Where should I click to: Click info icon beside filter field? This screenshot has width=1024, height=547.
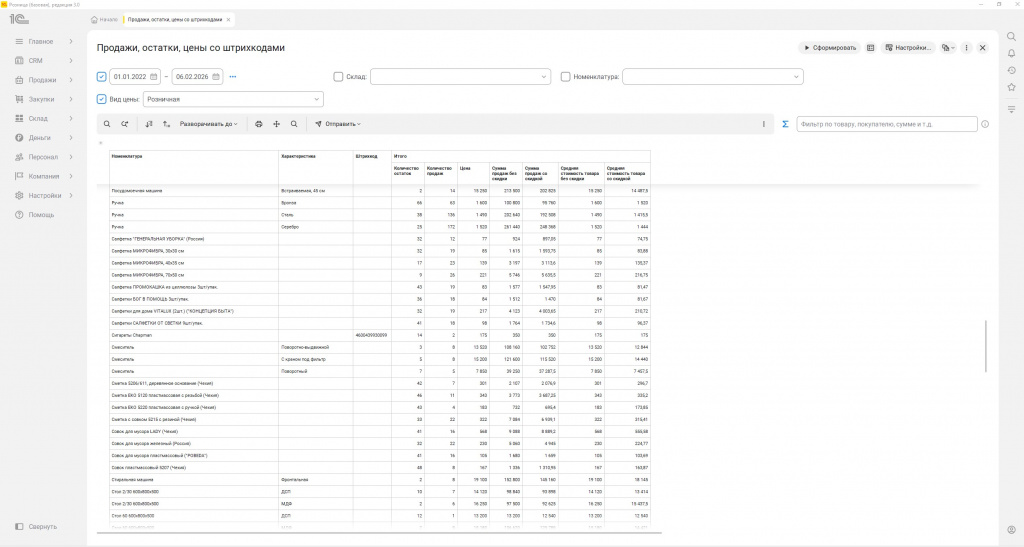point(985,124)
